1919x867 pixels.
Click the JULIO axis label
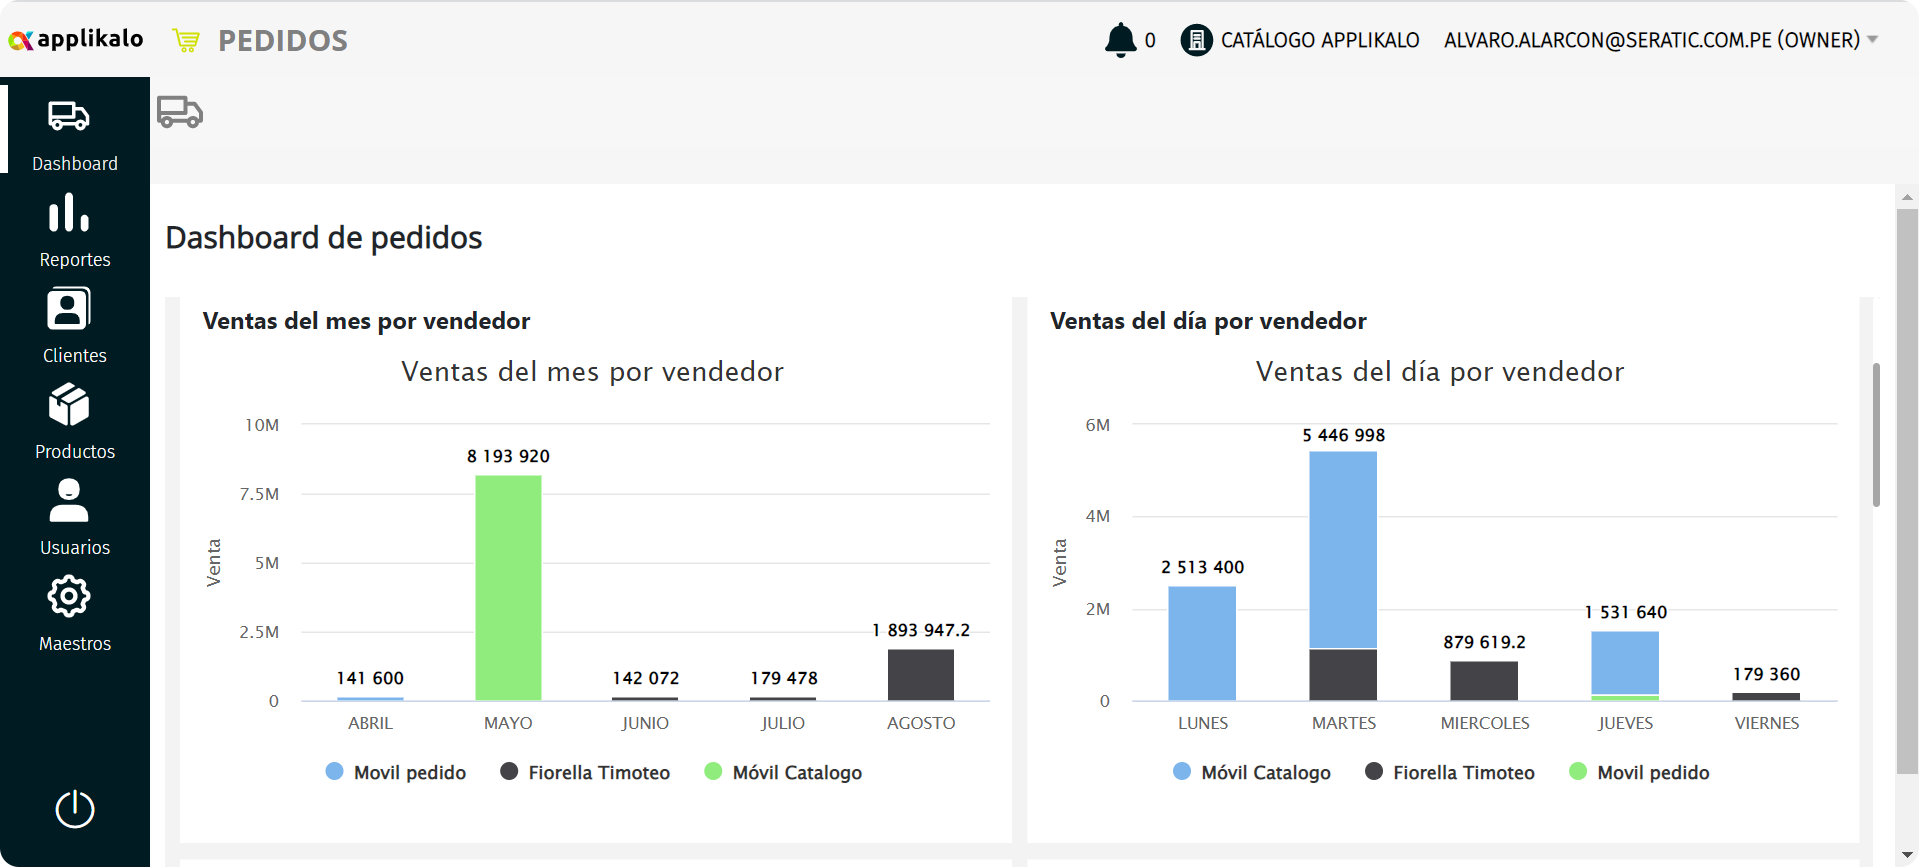[782, 723]
